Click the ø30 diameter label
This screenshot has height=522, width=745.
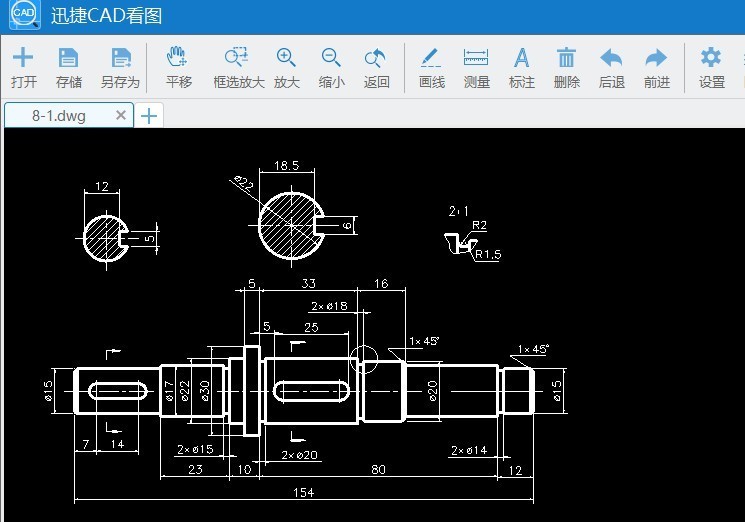point(205,391)
